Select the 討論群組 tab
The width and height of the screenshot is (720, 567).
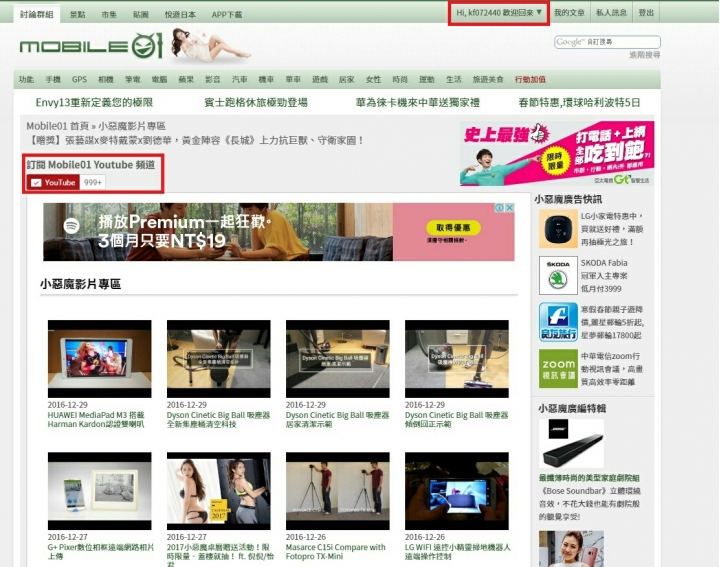pos(36,14)
